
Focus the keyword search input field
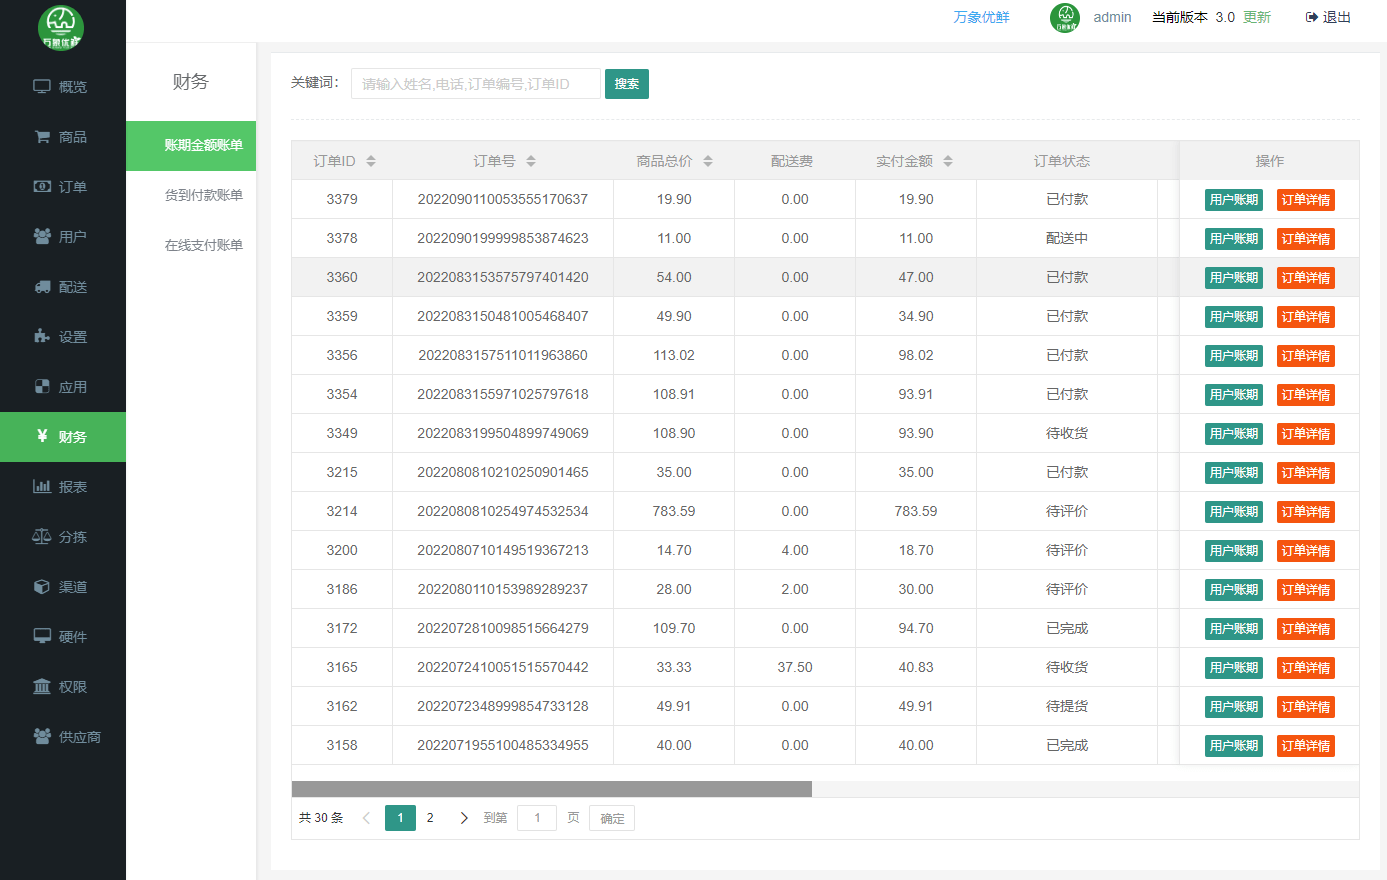tap(476, 84)
